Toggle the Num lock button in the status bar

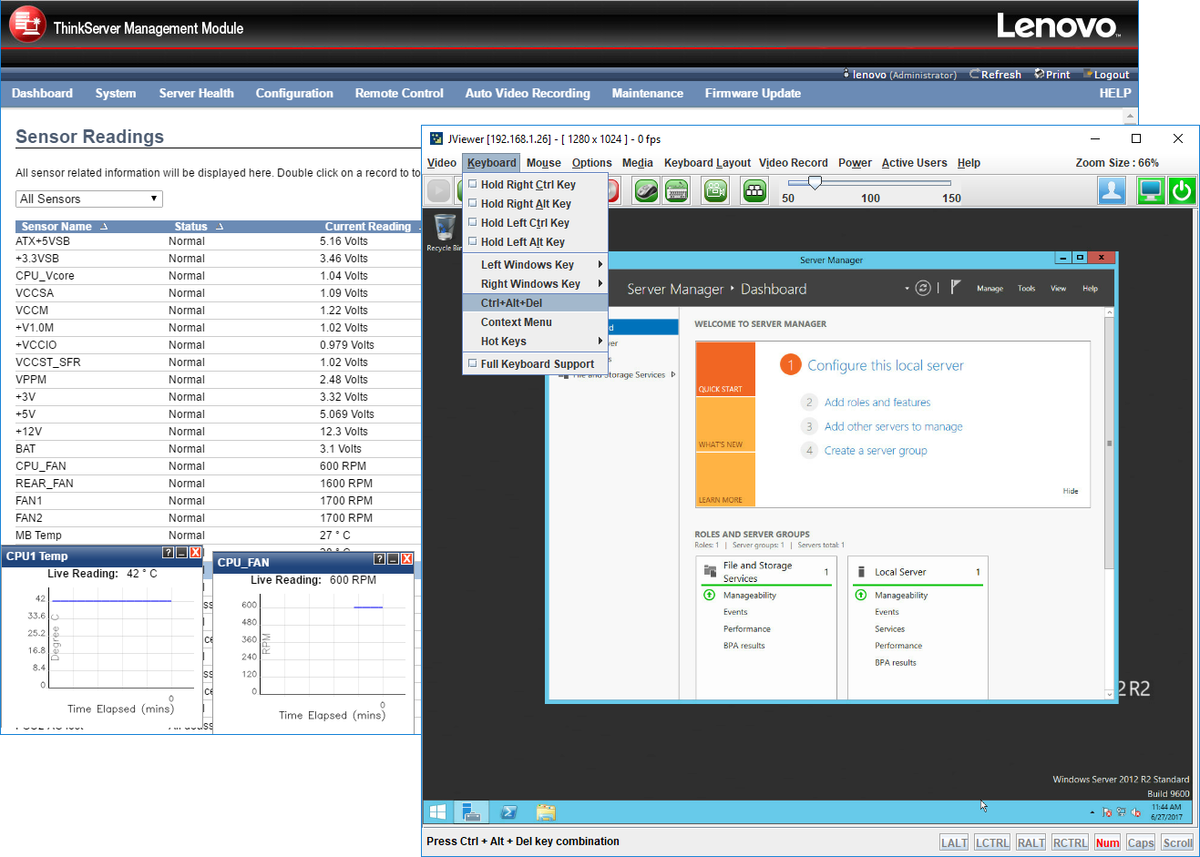[x=1106, y=841]
